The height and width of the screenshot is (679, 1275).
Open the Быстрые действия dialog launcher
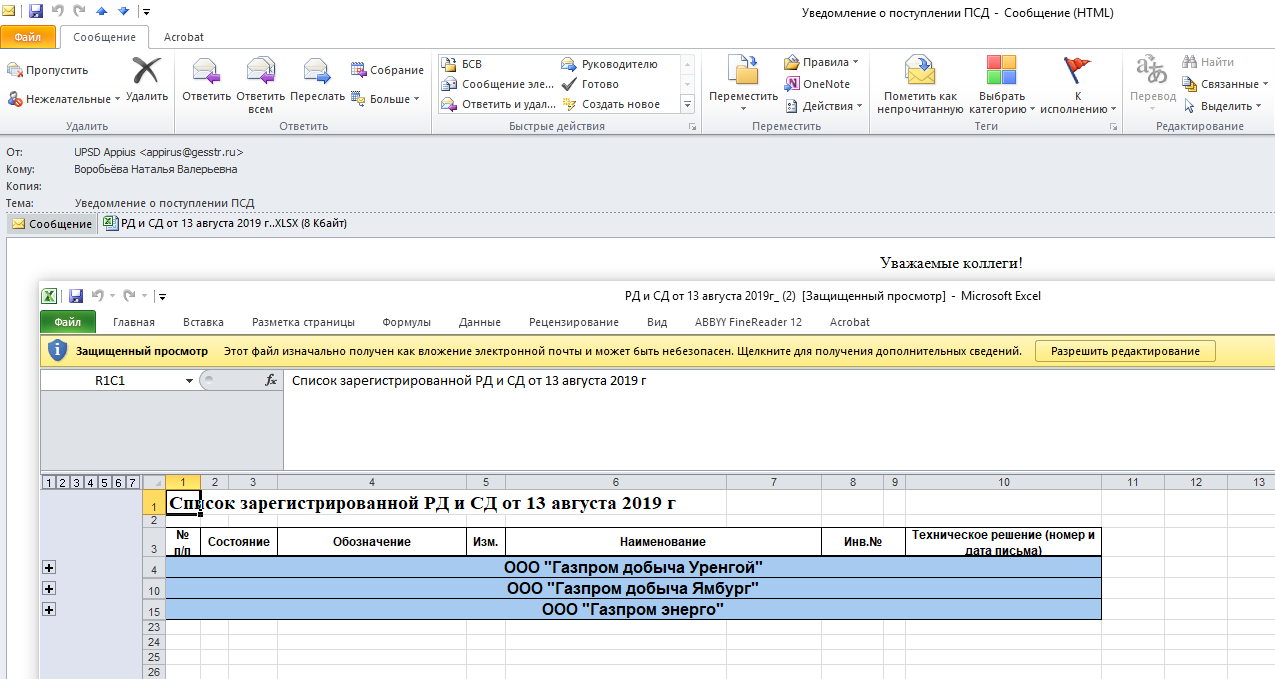click(x=691, y=127)
